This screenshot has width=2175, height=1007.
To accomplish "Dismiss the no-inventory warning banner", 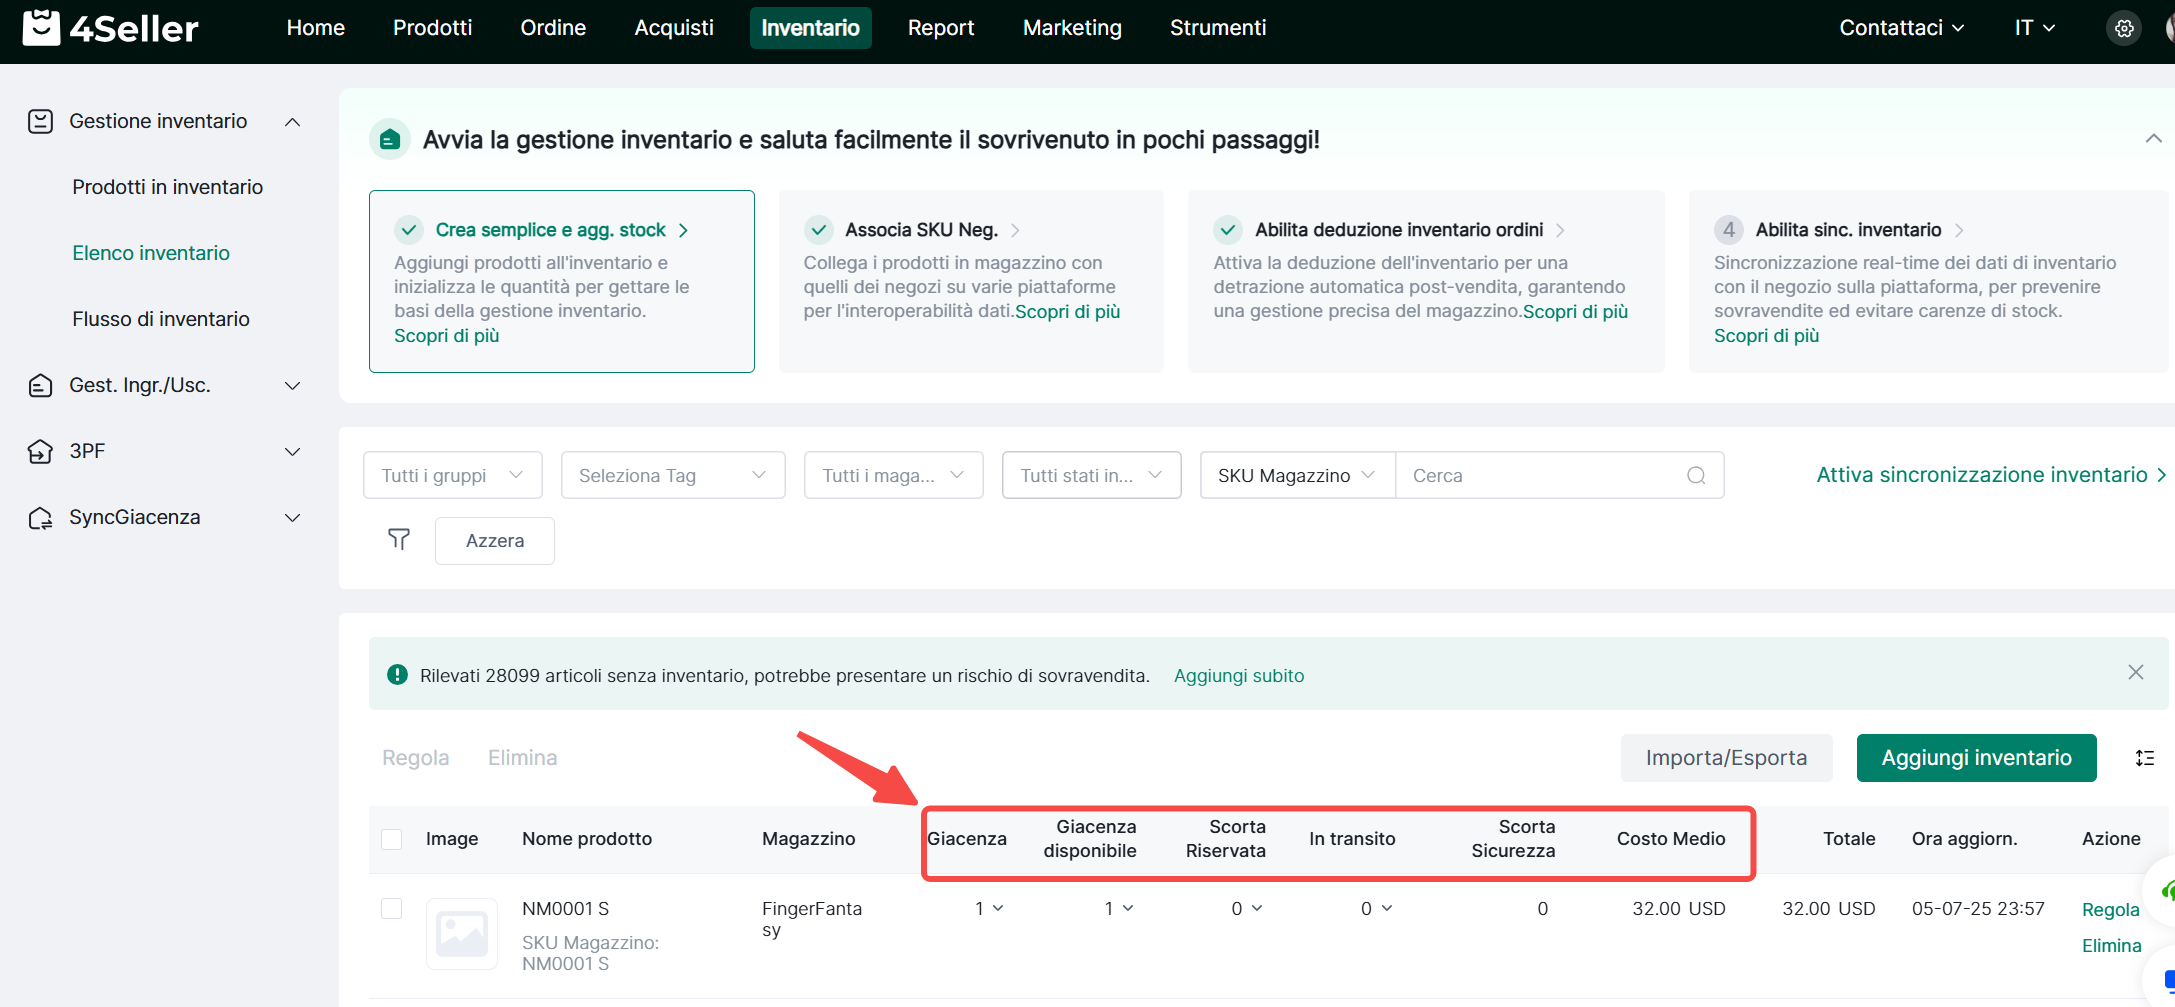I will click(2135, 673).
